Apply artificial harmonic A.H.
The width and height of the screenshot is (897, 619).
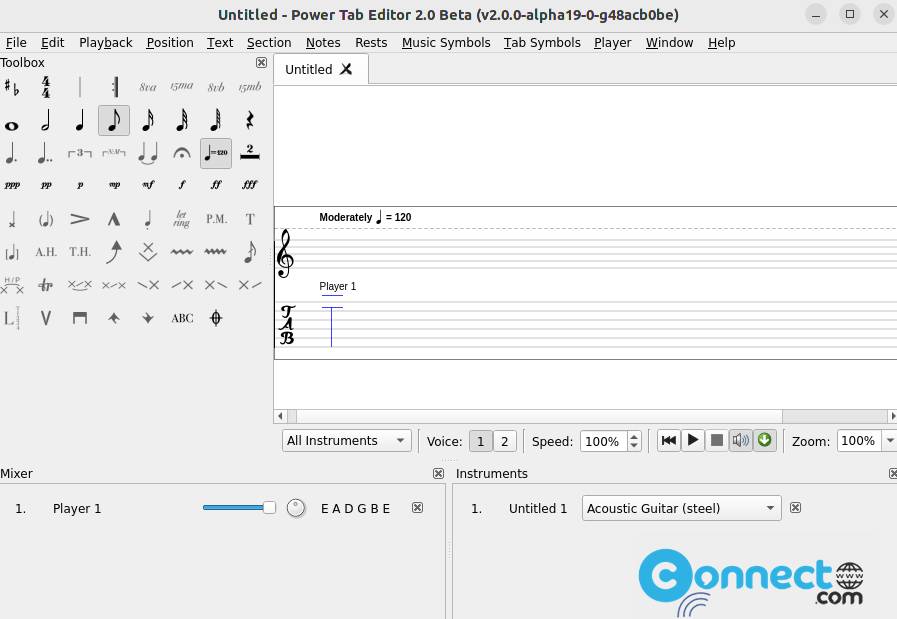[x=46, y=252]
